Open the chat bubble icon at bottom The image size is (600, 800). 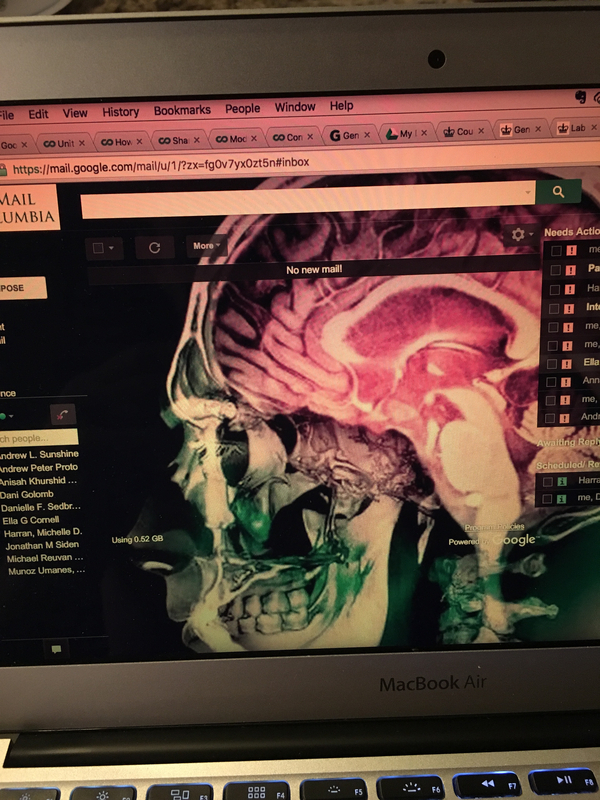pos(56,649)
